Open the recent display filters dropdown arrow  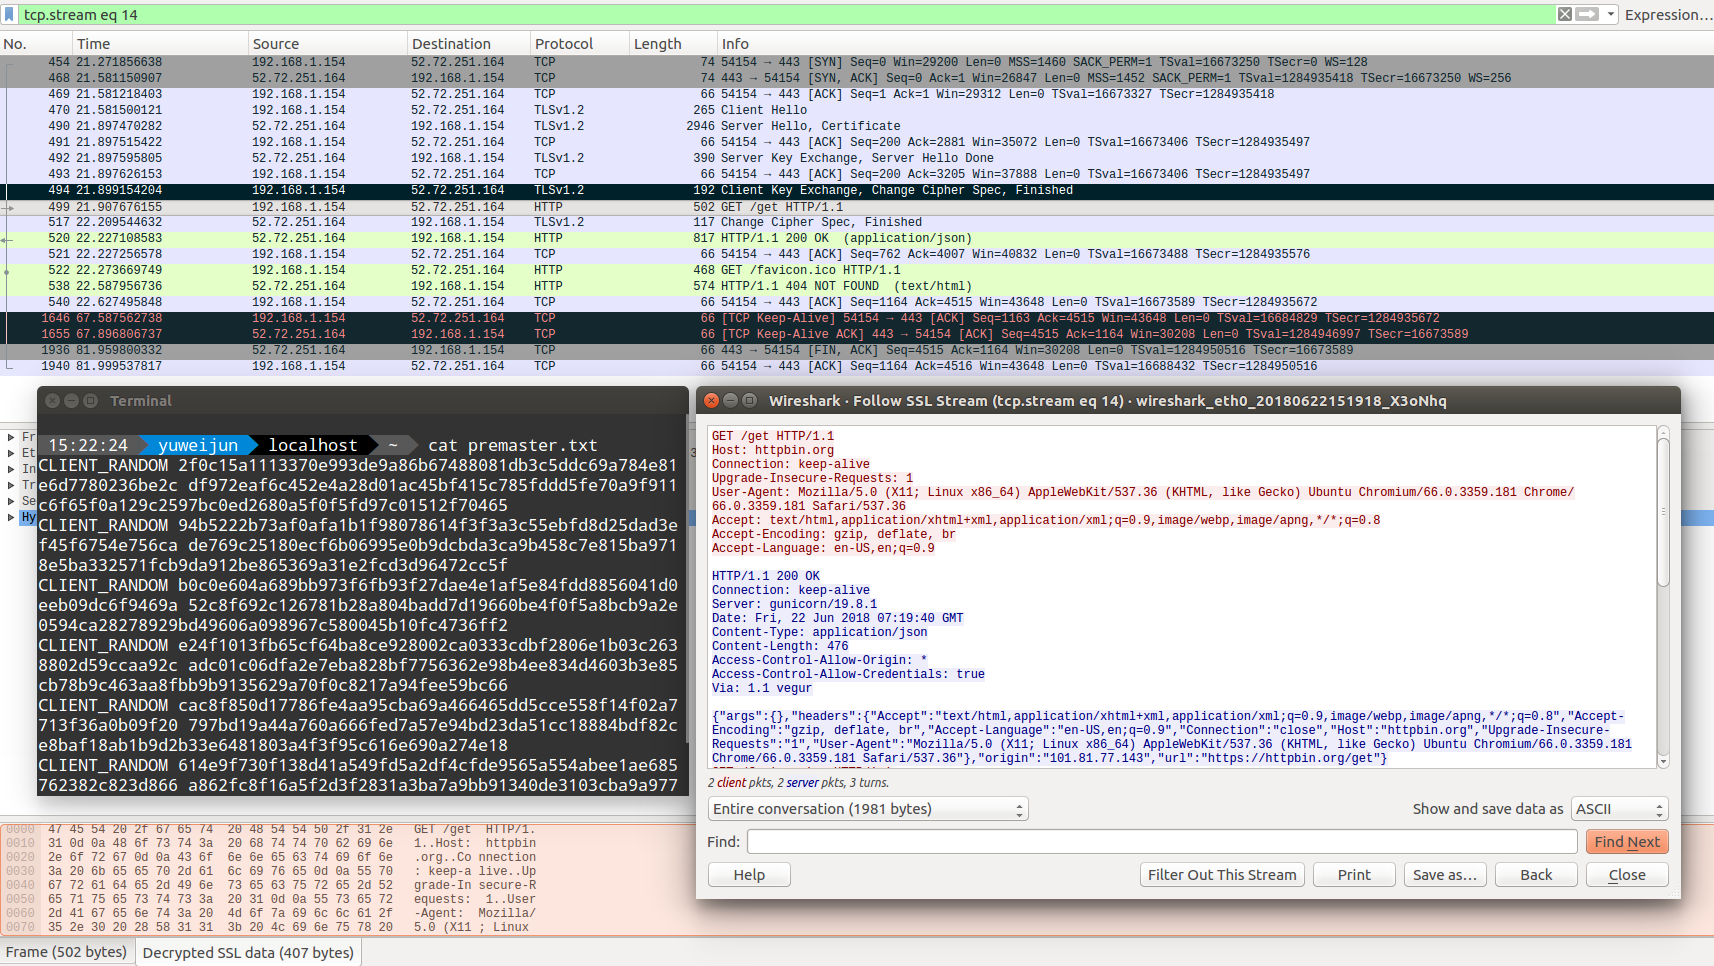pyautogui.click(x=1610, y=14)
